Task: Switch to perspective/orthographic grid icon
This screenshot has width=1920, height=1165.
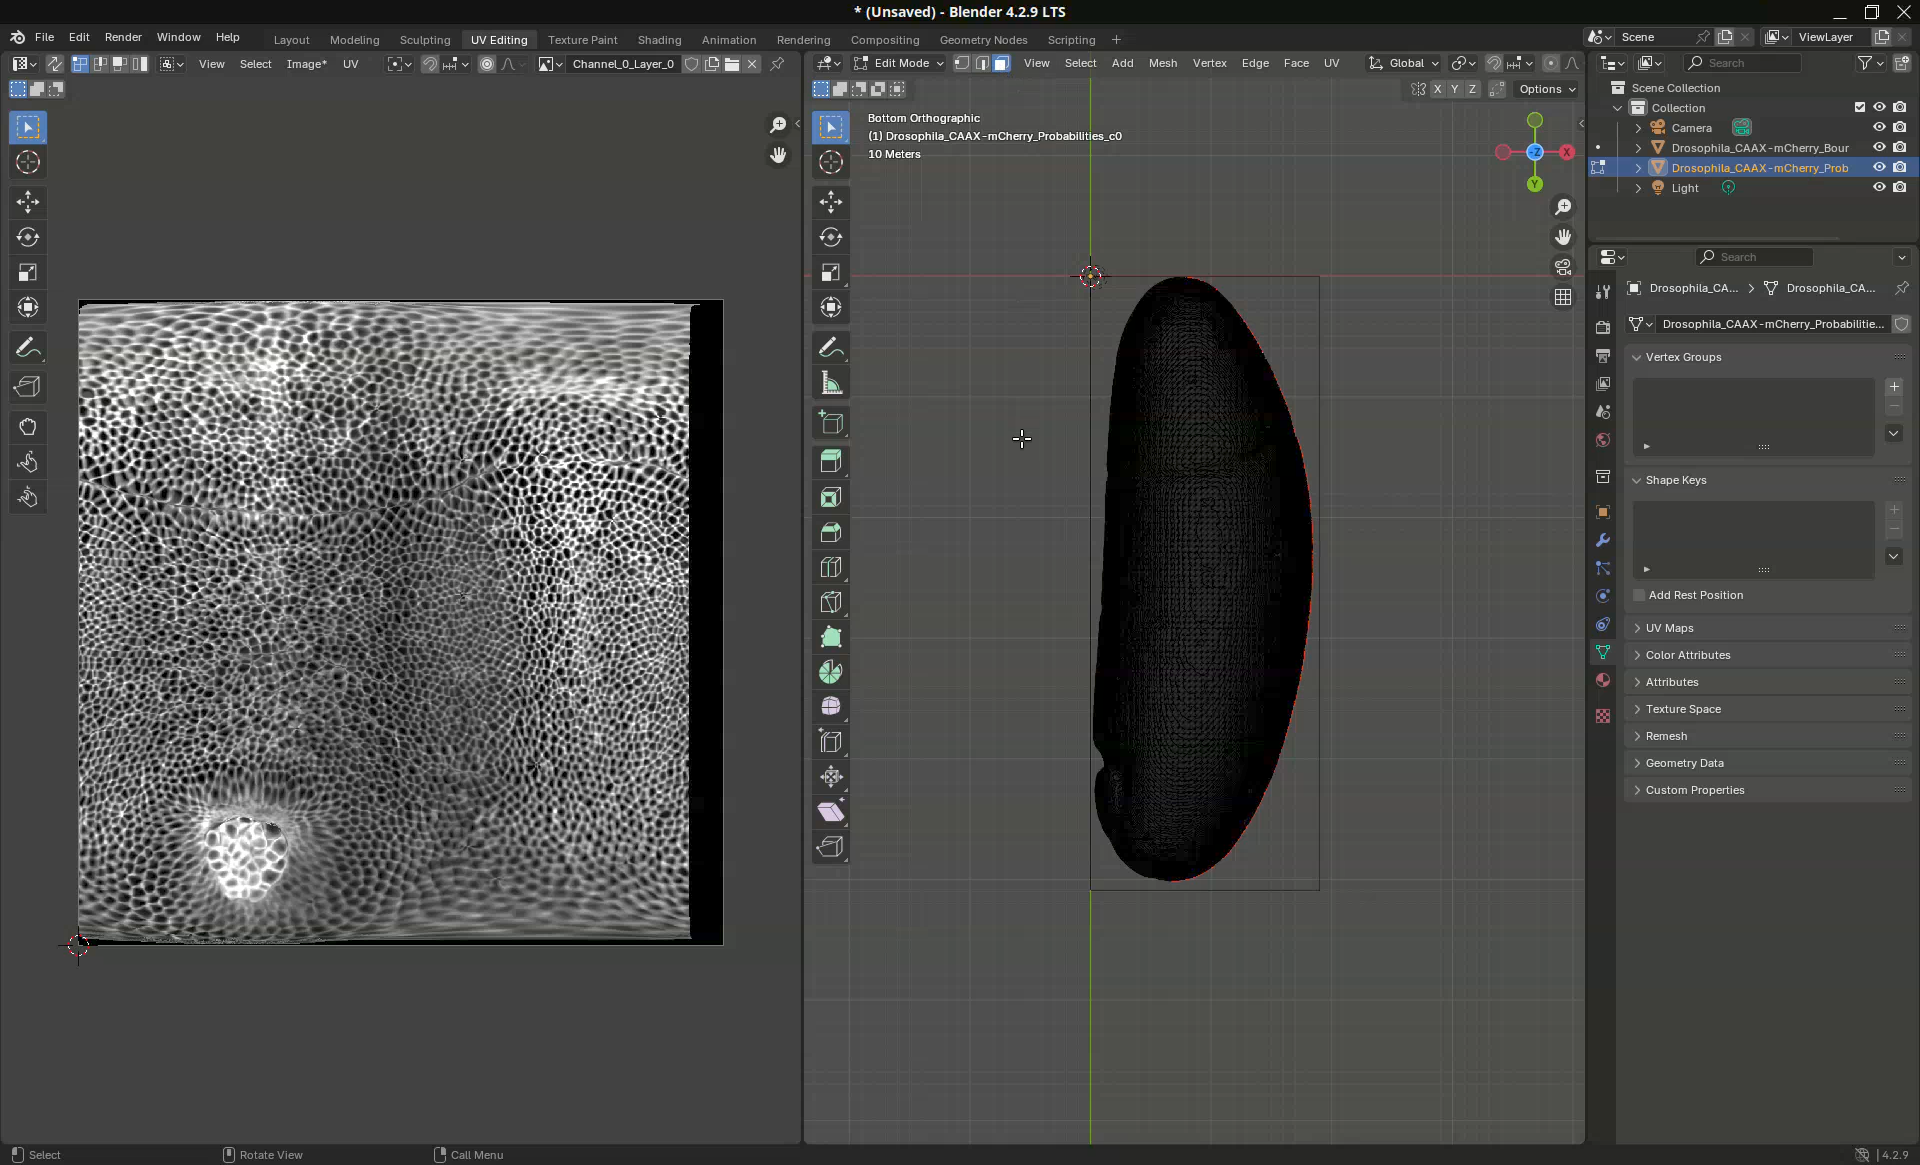Action: tap(1562, 297)
